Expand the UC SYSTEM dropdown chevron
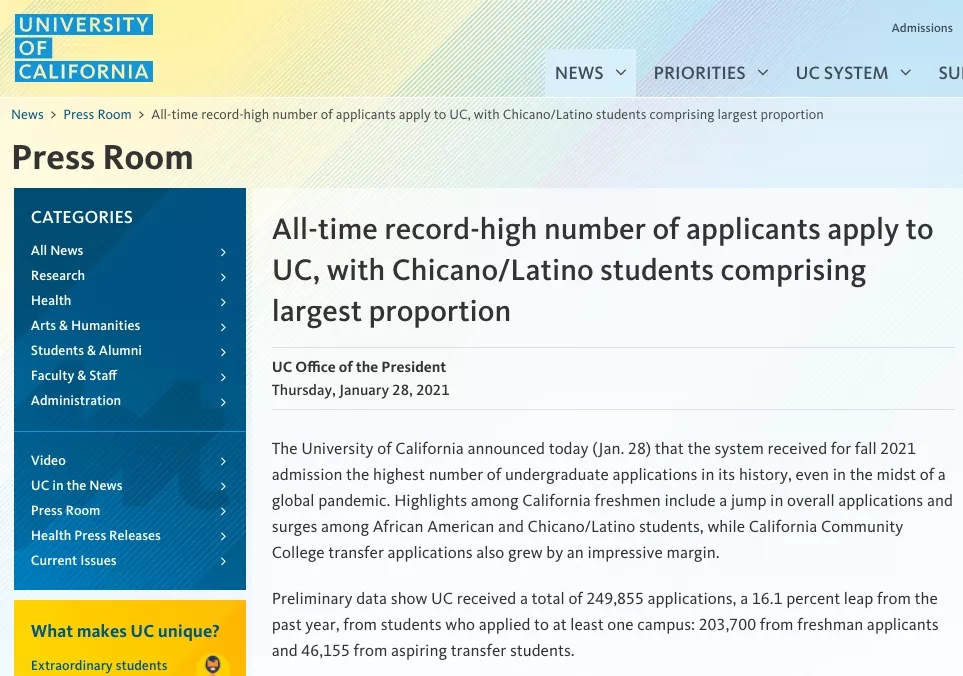This screenshot has height=676, width=963. [x=905, y=72]
